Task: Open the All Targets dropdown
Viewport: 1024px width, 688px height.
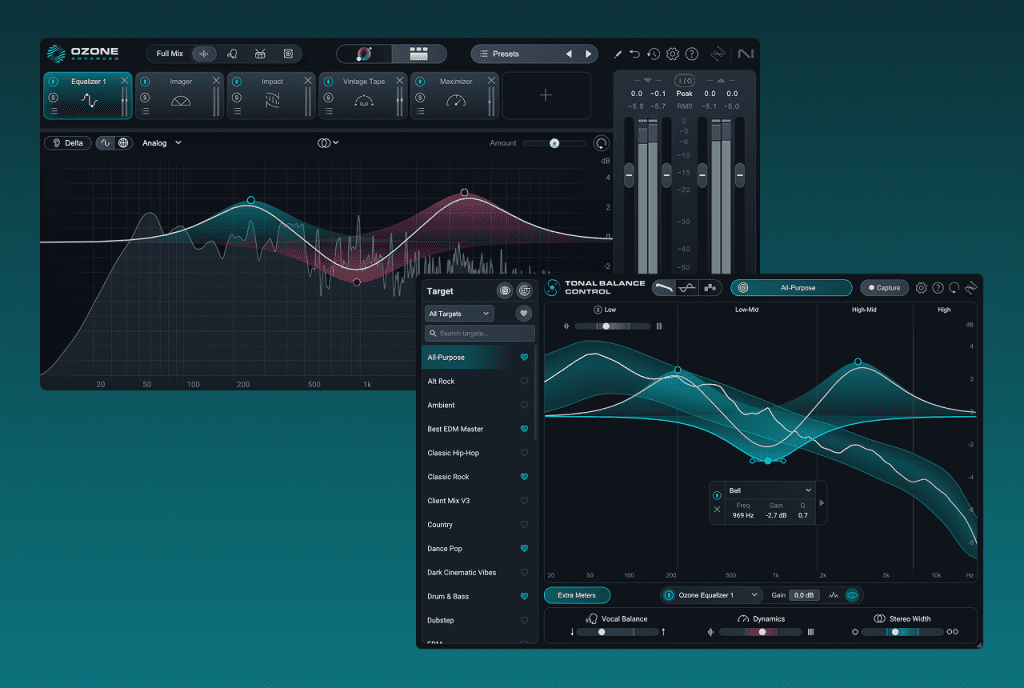Action: coord(458,313)
